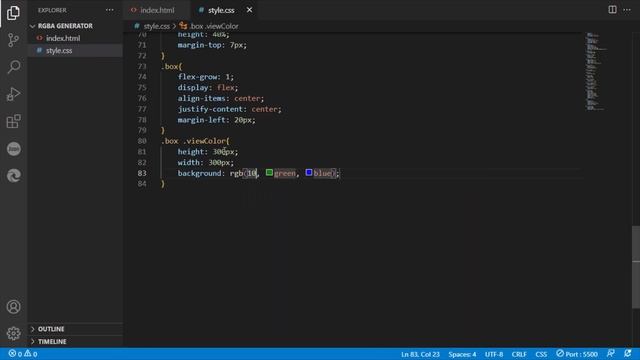Image resolution: width=640 pixels, height=360 pixels.
Task: Open the Run and Debug view
Action: click(x=13, y=94)
